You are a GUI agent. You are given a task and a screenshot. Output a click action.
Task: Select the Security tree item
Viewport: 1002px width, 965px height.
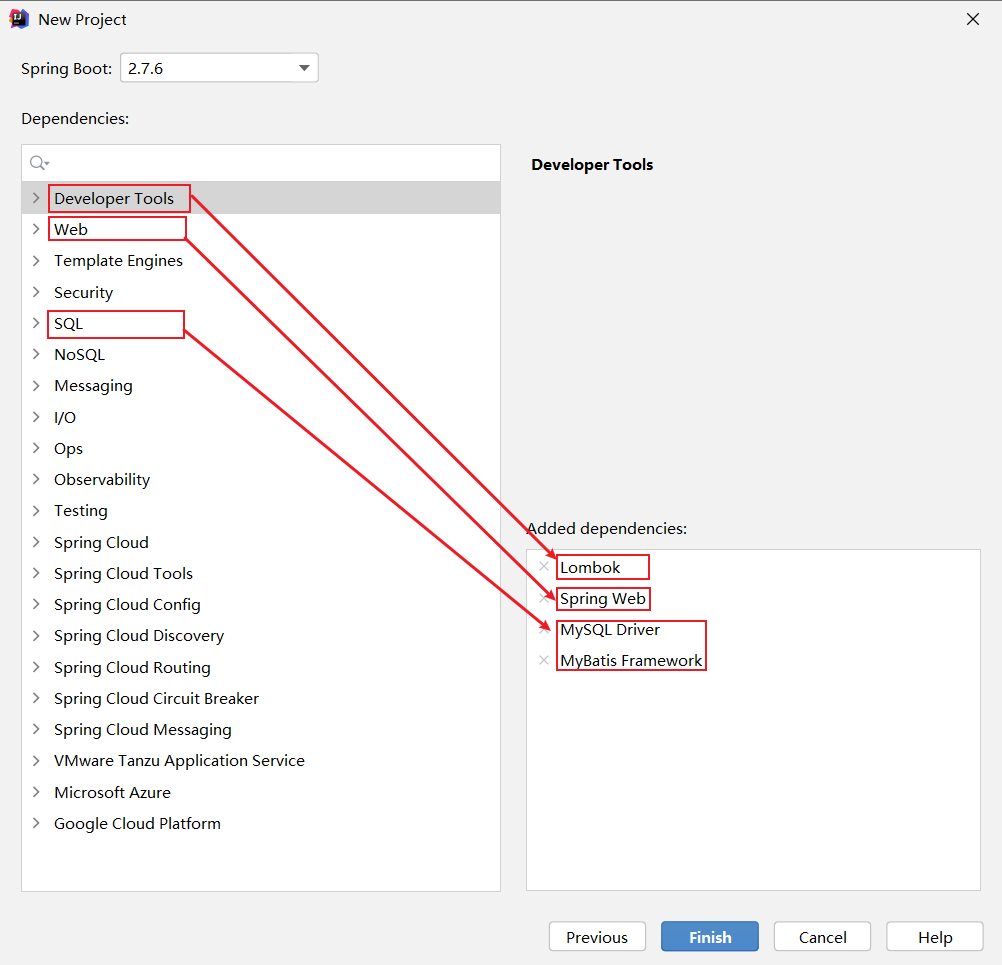pos(83,293)
